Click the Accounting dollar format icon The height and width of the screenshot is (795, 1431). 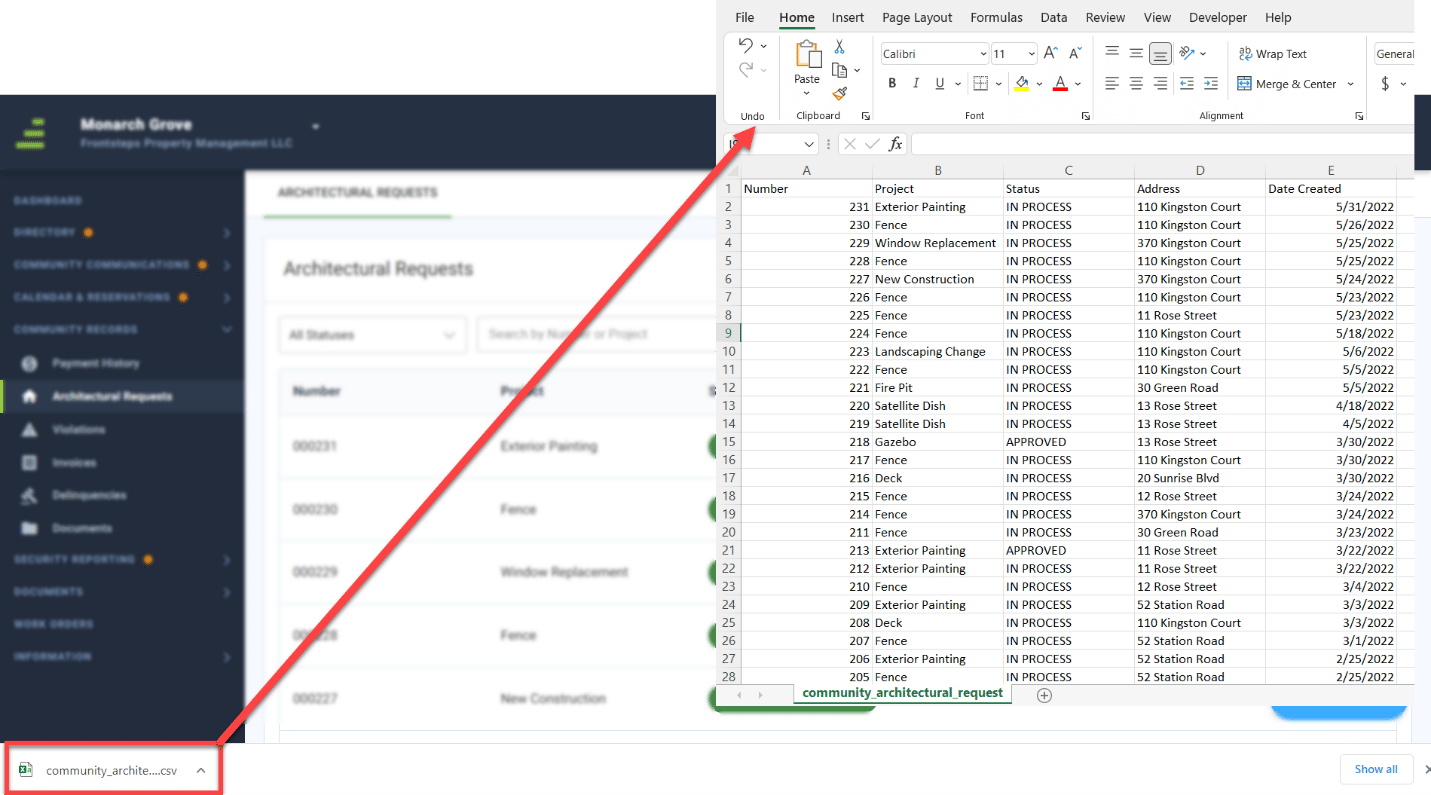pos(1385,84)
